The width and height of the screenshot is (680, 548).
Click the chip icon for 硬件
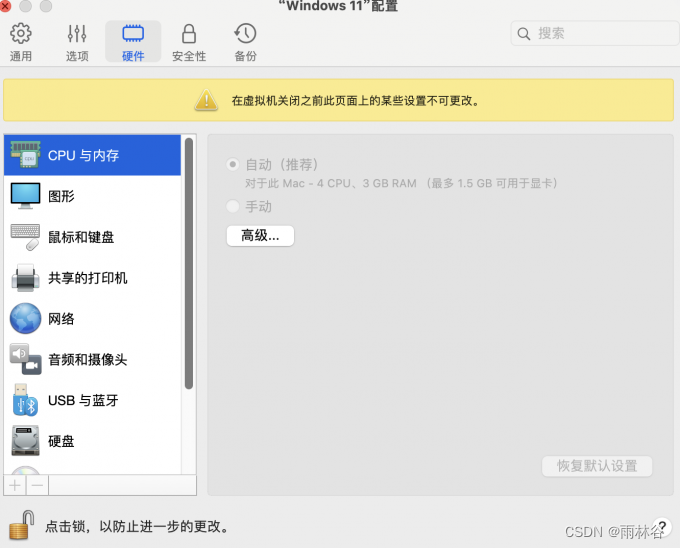133,33
